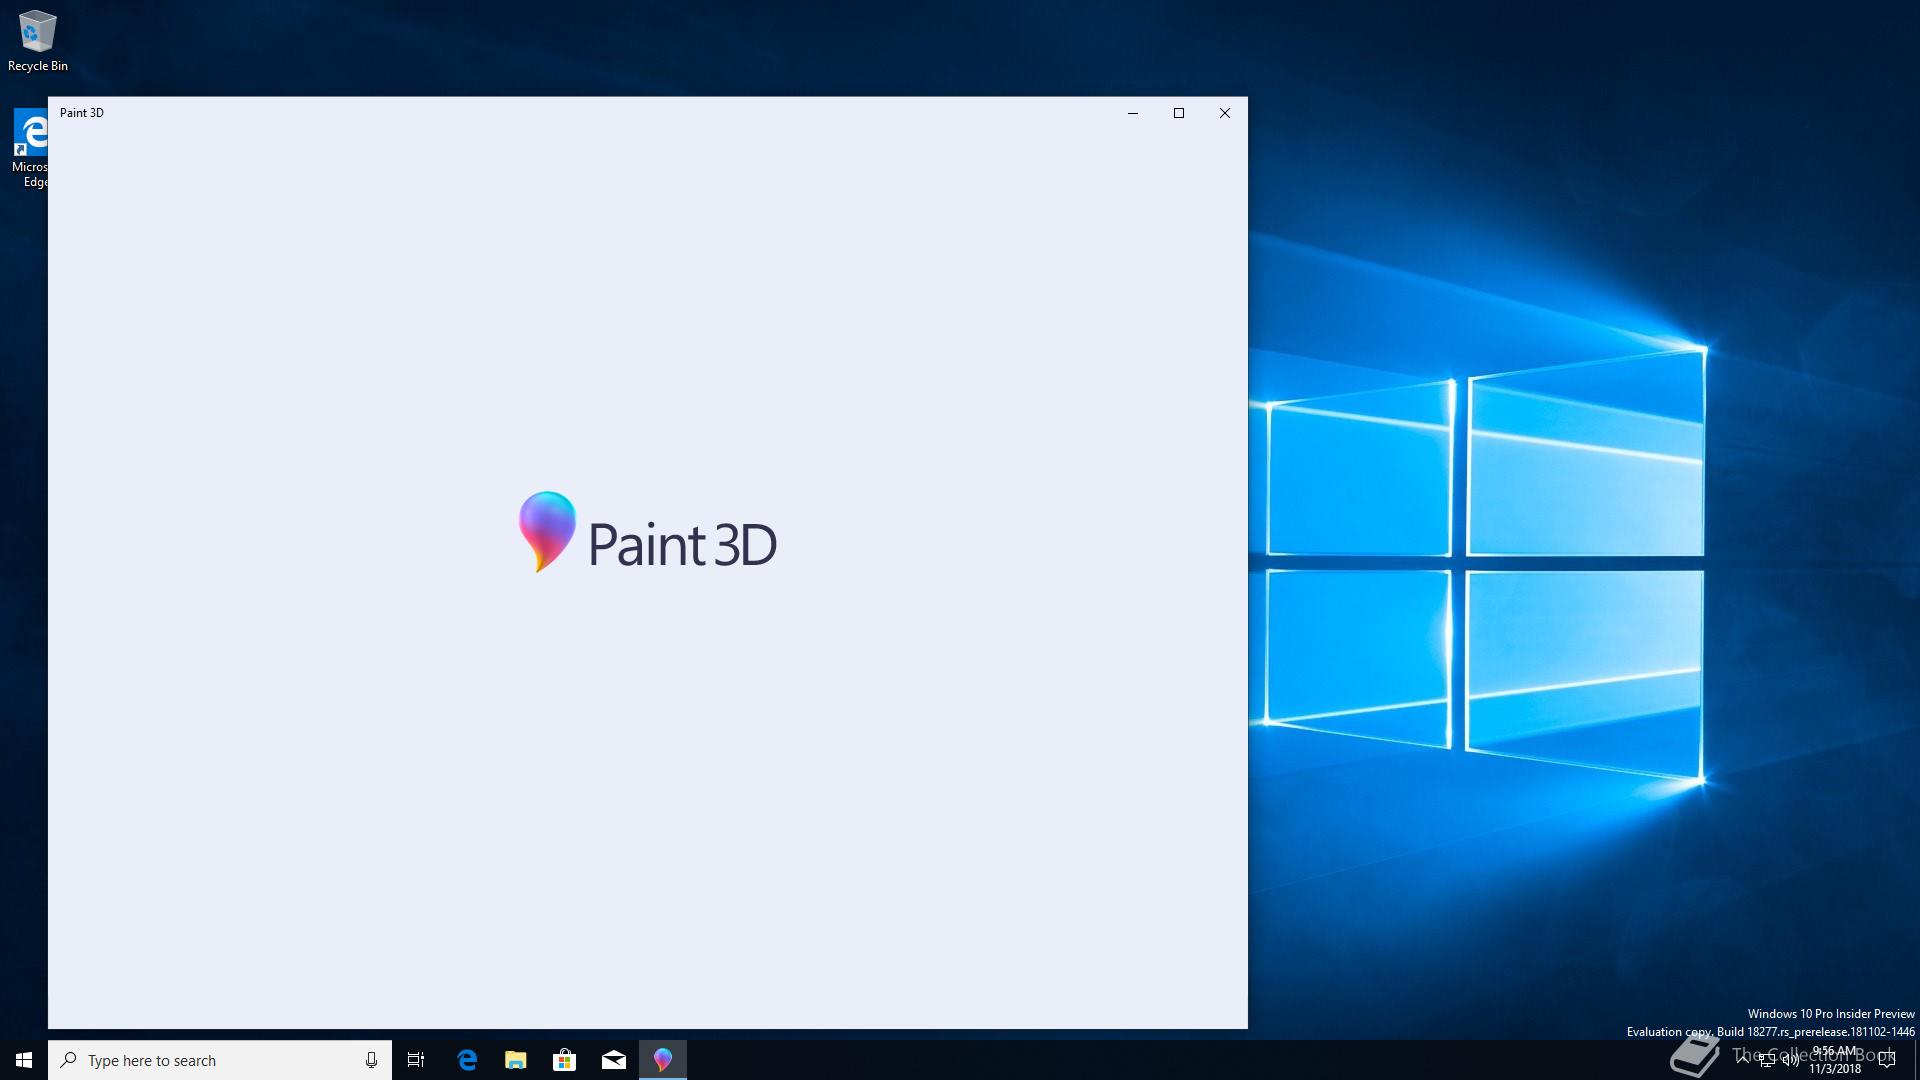Click the clock showing 9:56 AM

click(x=1835, y=1060)
